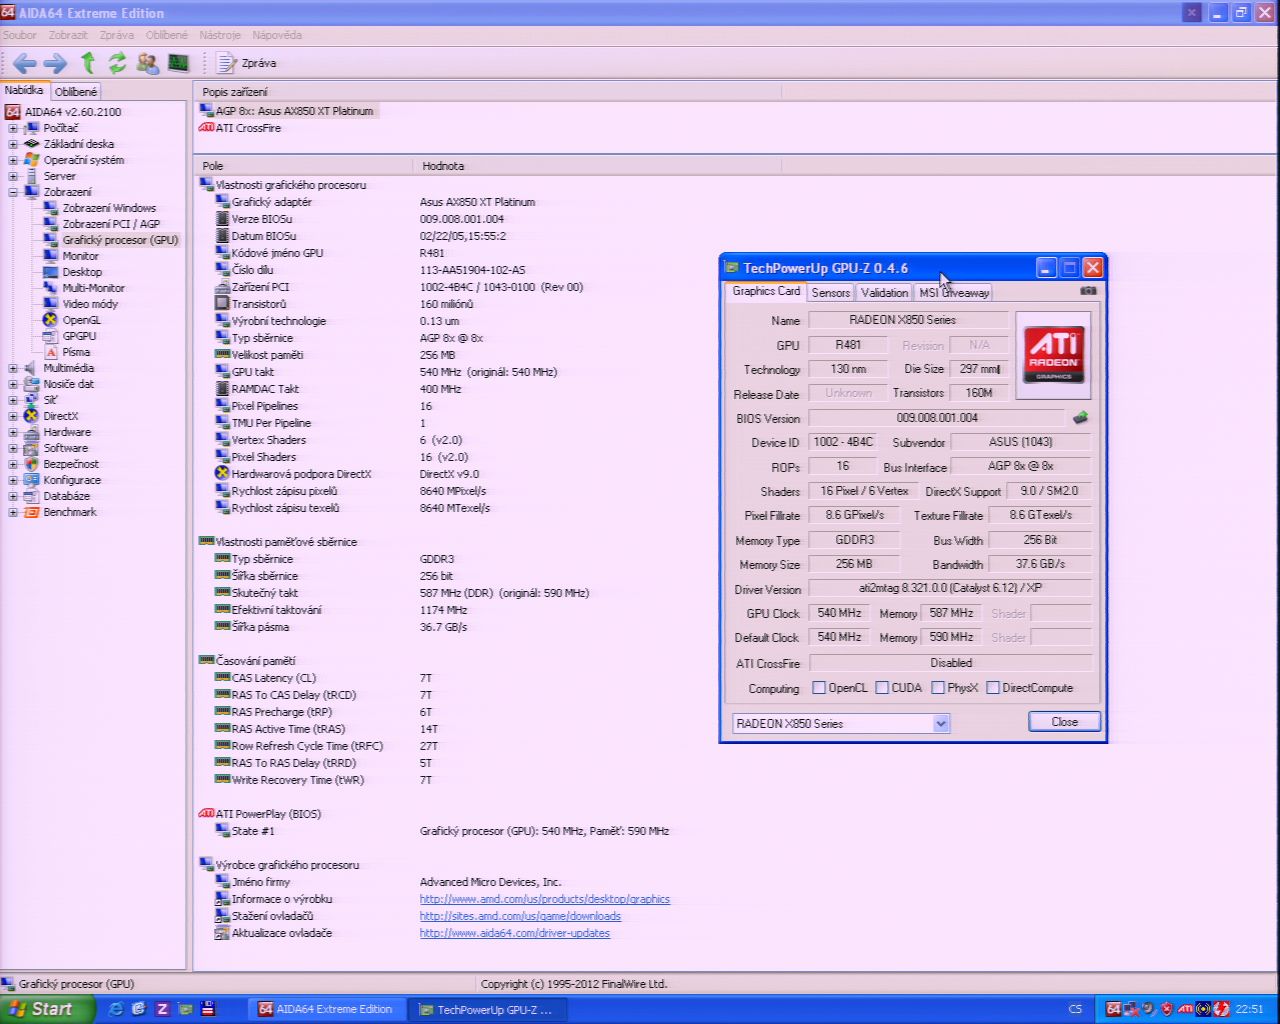
Task: Select the Desktop tree item
Action: point(82,272)
